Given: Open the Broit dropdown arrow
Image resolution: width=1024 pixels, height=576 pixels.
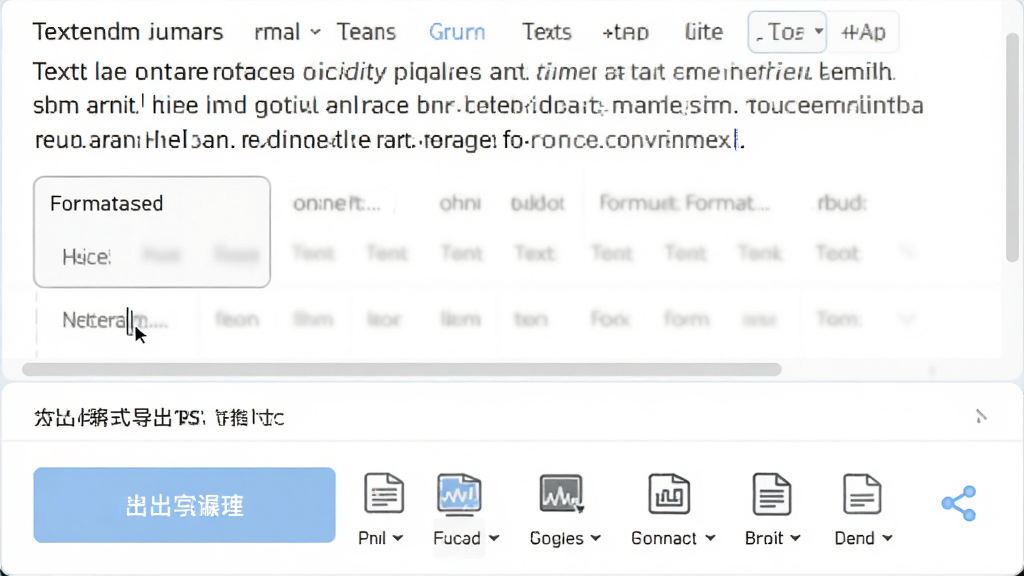Looking at the screenshot, I should (x=795, y=538).
